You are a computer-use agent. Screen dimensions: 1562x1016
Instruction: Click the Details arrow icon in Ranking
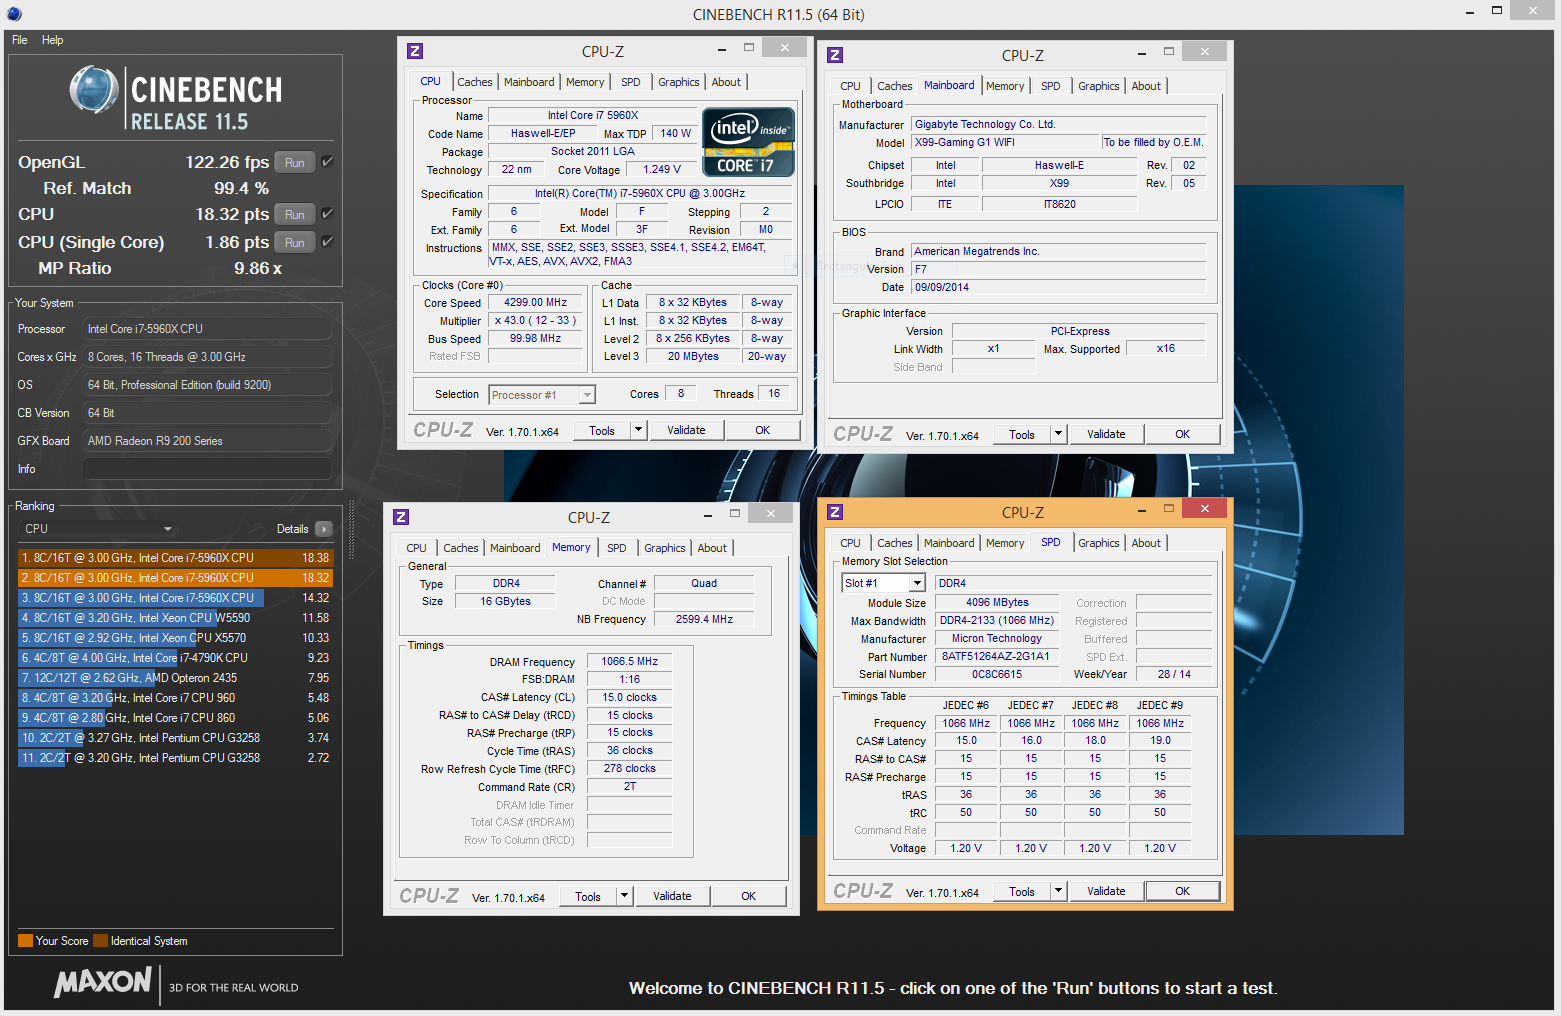point(324,529)
